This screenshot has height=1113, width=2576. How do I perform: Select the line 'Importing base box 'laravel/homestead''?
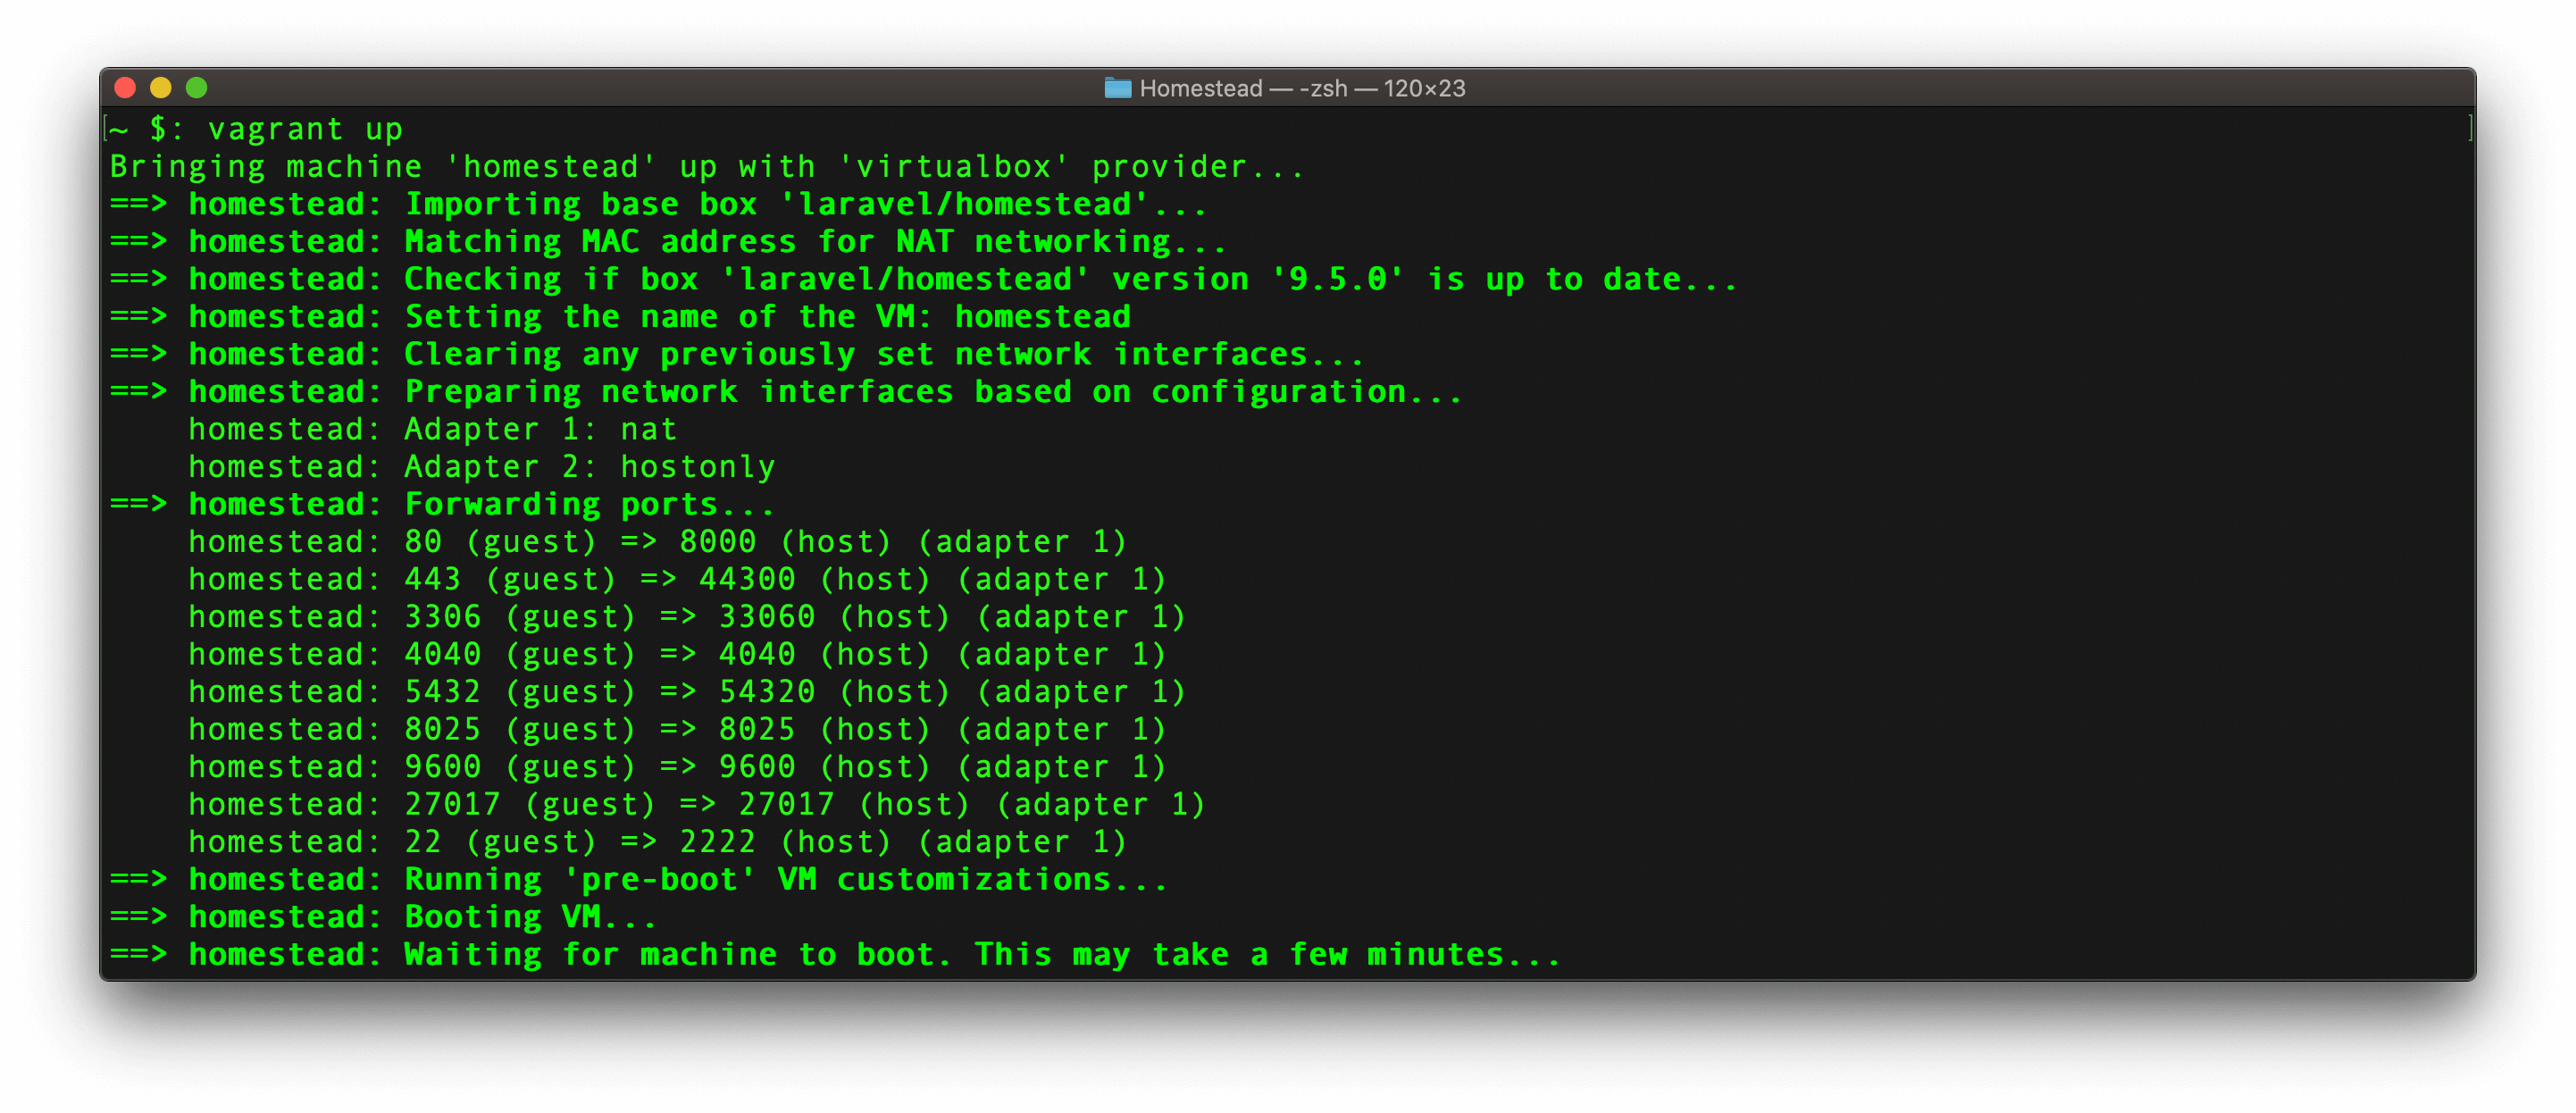tap(659, 204)
